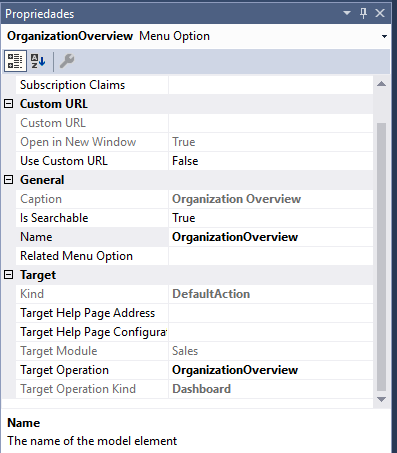Image resolution: width=397 pixels, height=453 pixels.
Task: Close the Propriedades panel
Action: [x=380, y=13]
